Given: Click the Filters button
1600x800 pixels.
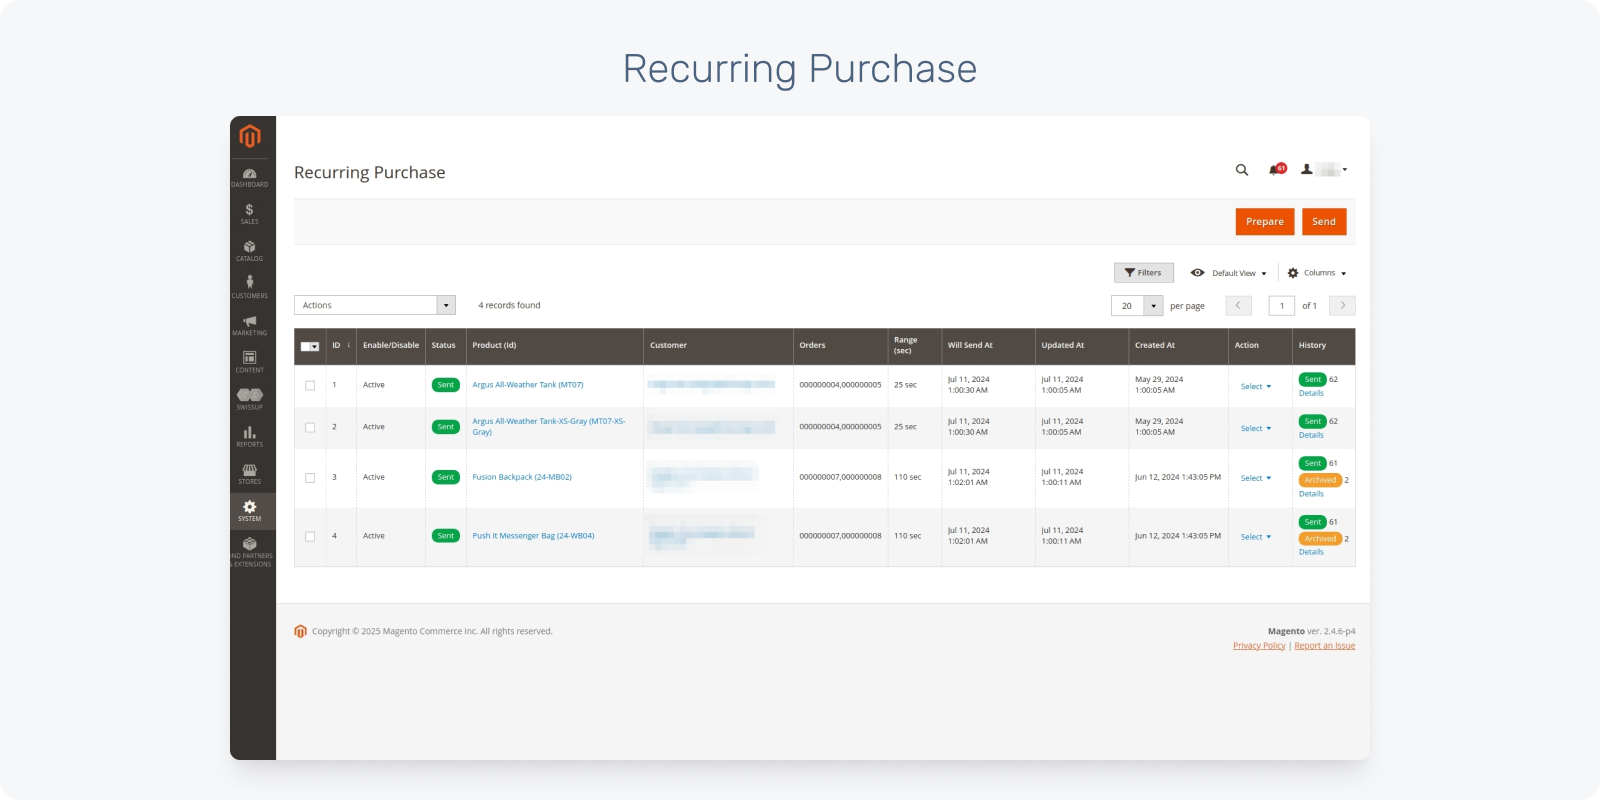Looking at the screenshot, I should click(1143, 273).
